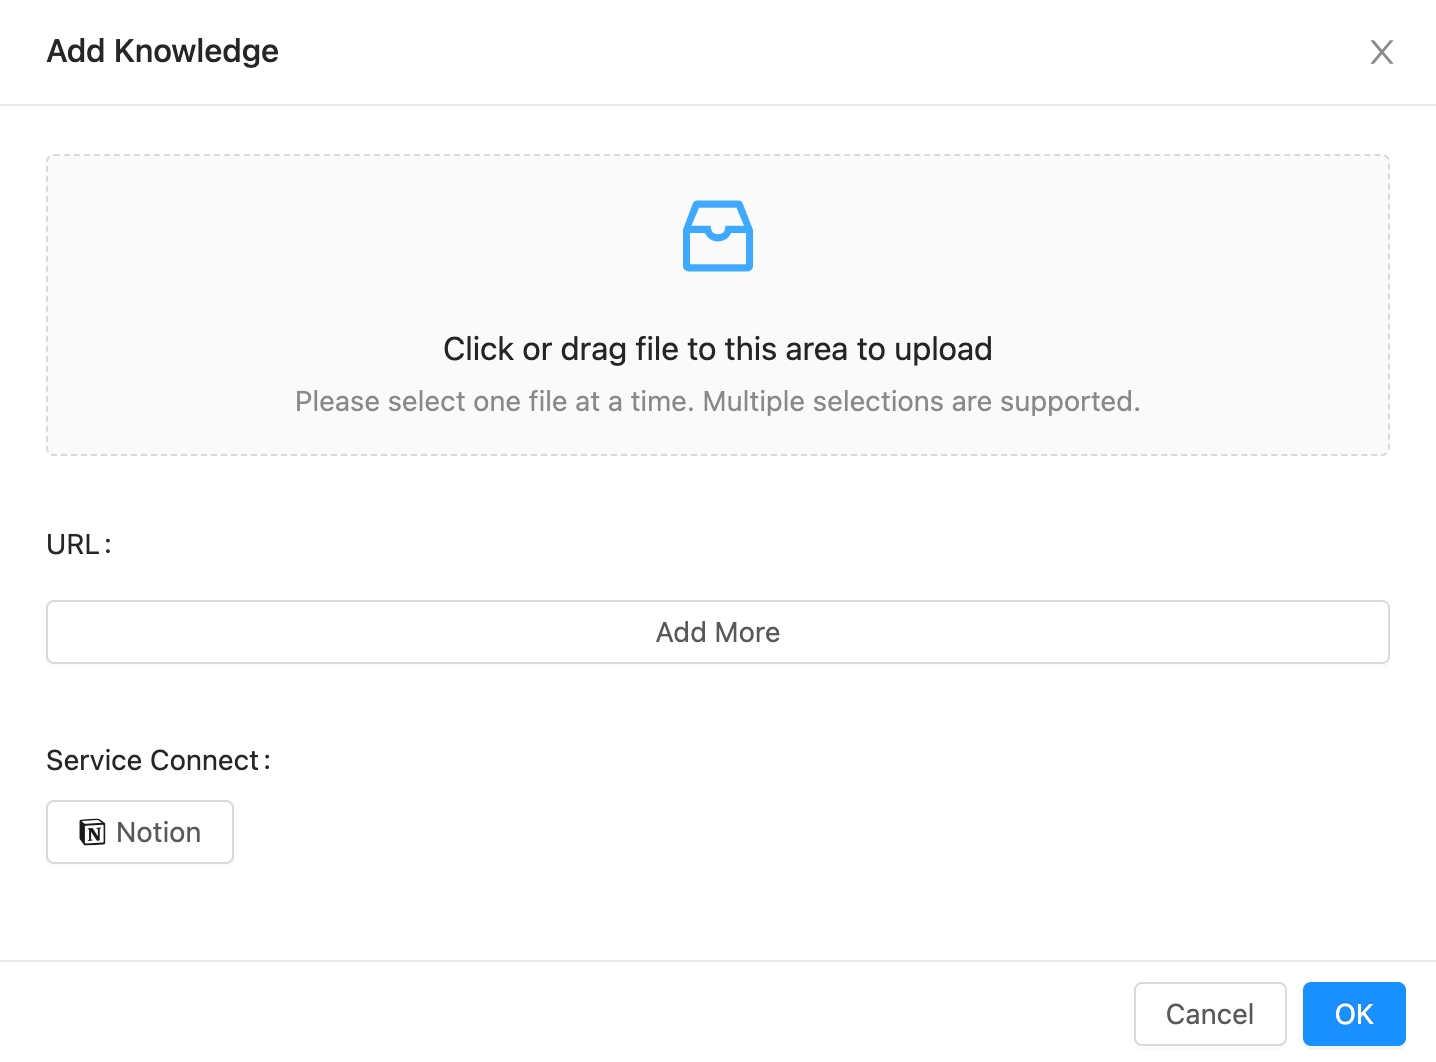Select the word "Notion" in the service button
Image resolution: width=1436 pixels, height=1062 pixels.
point(159,832)
